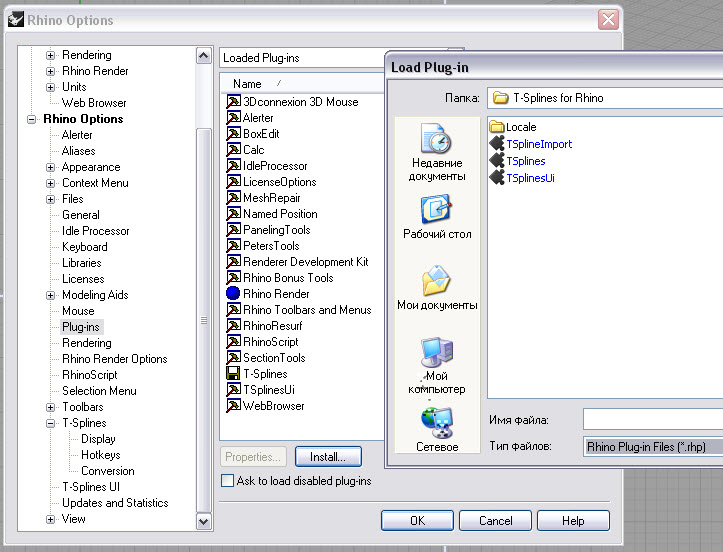Viewport: 723px width, 552px height.
Task: Click the BoxEdit plug-in icon
Action: [x=233, y=134]
